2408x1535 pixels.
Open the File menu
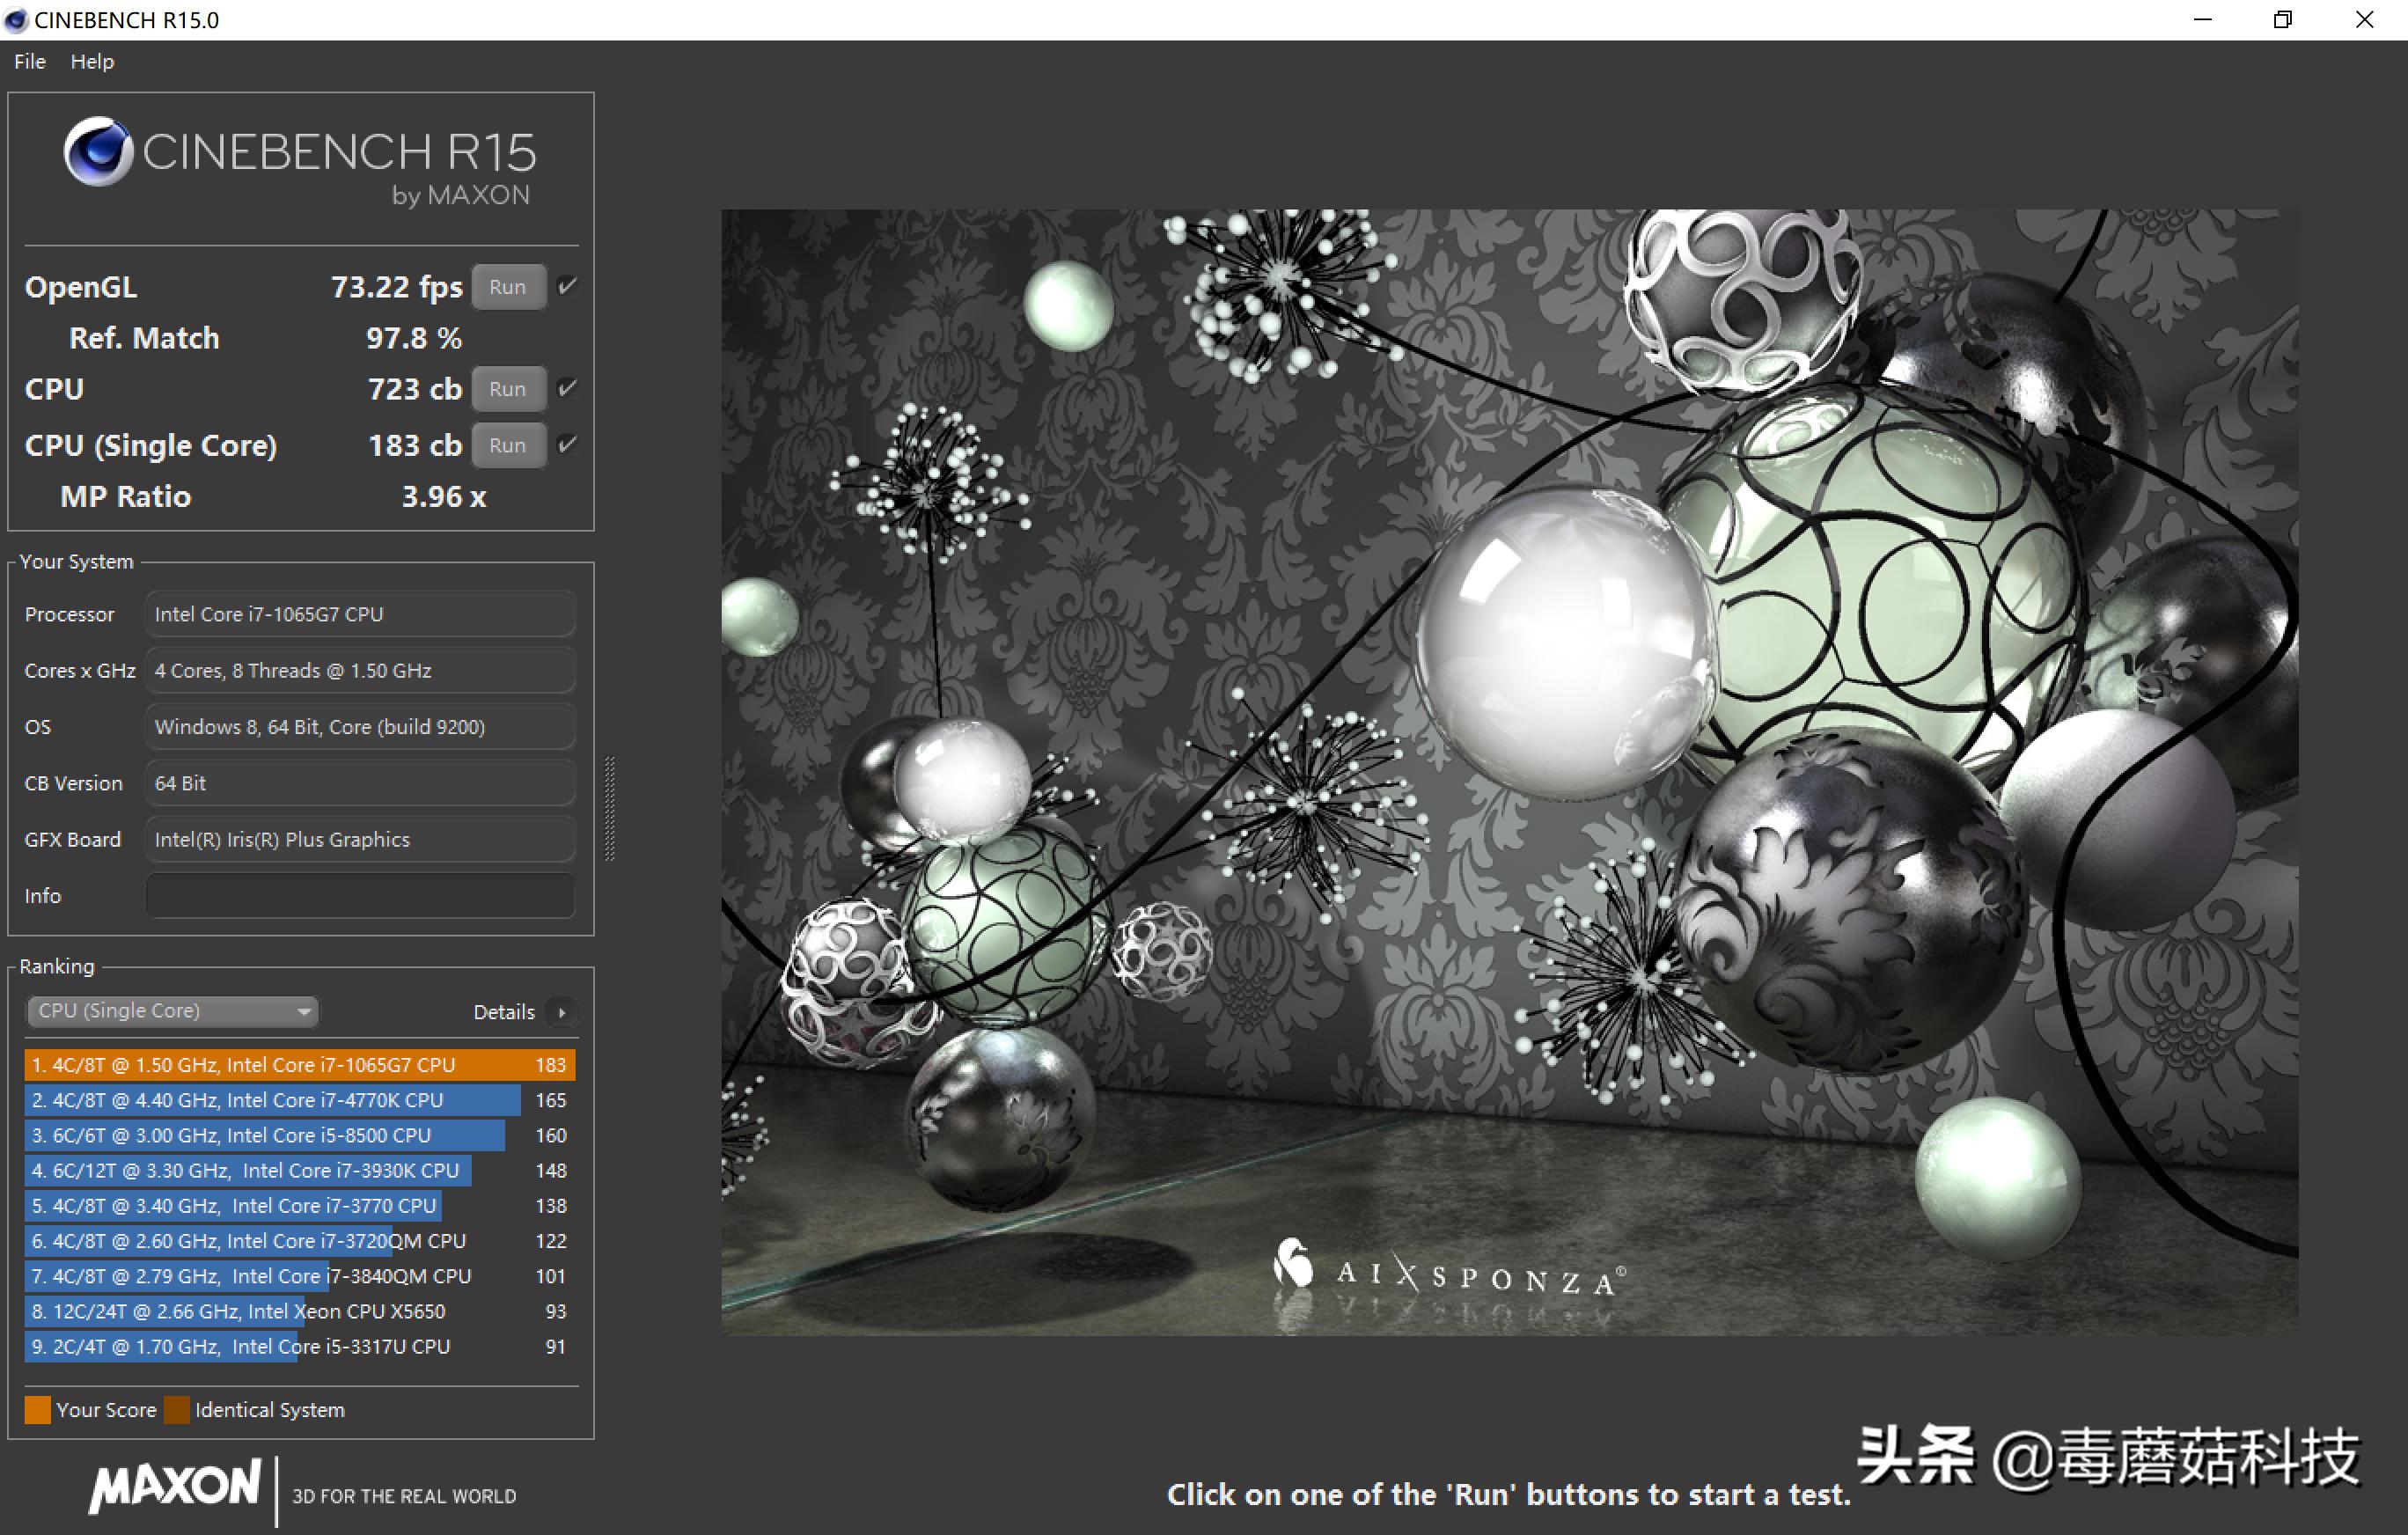coord(30,62)
